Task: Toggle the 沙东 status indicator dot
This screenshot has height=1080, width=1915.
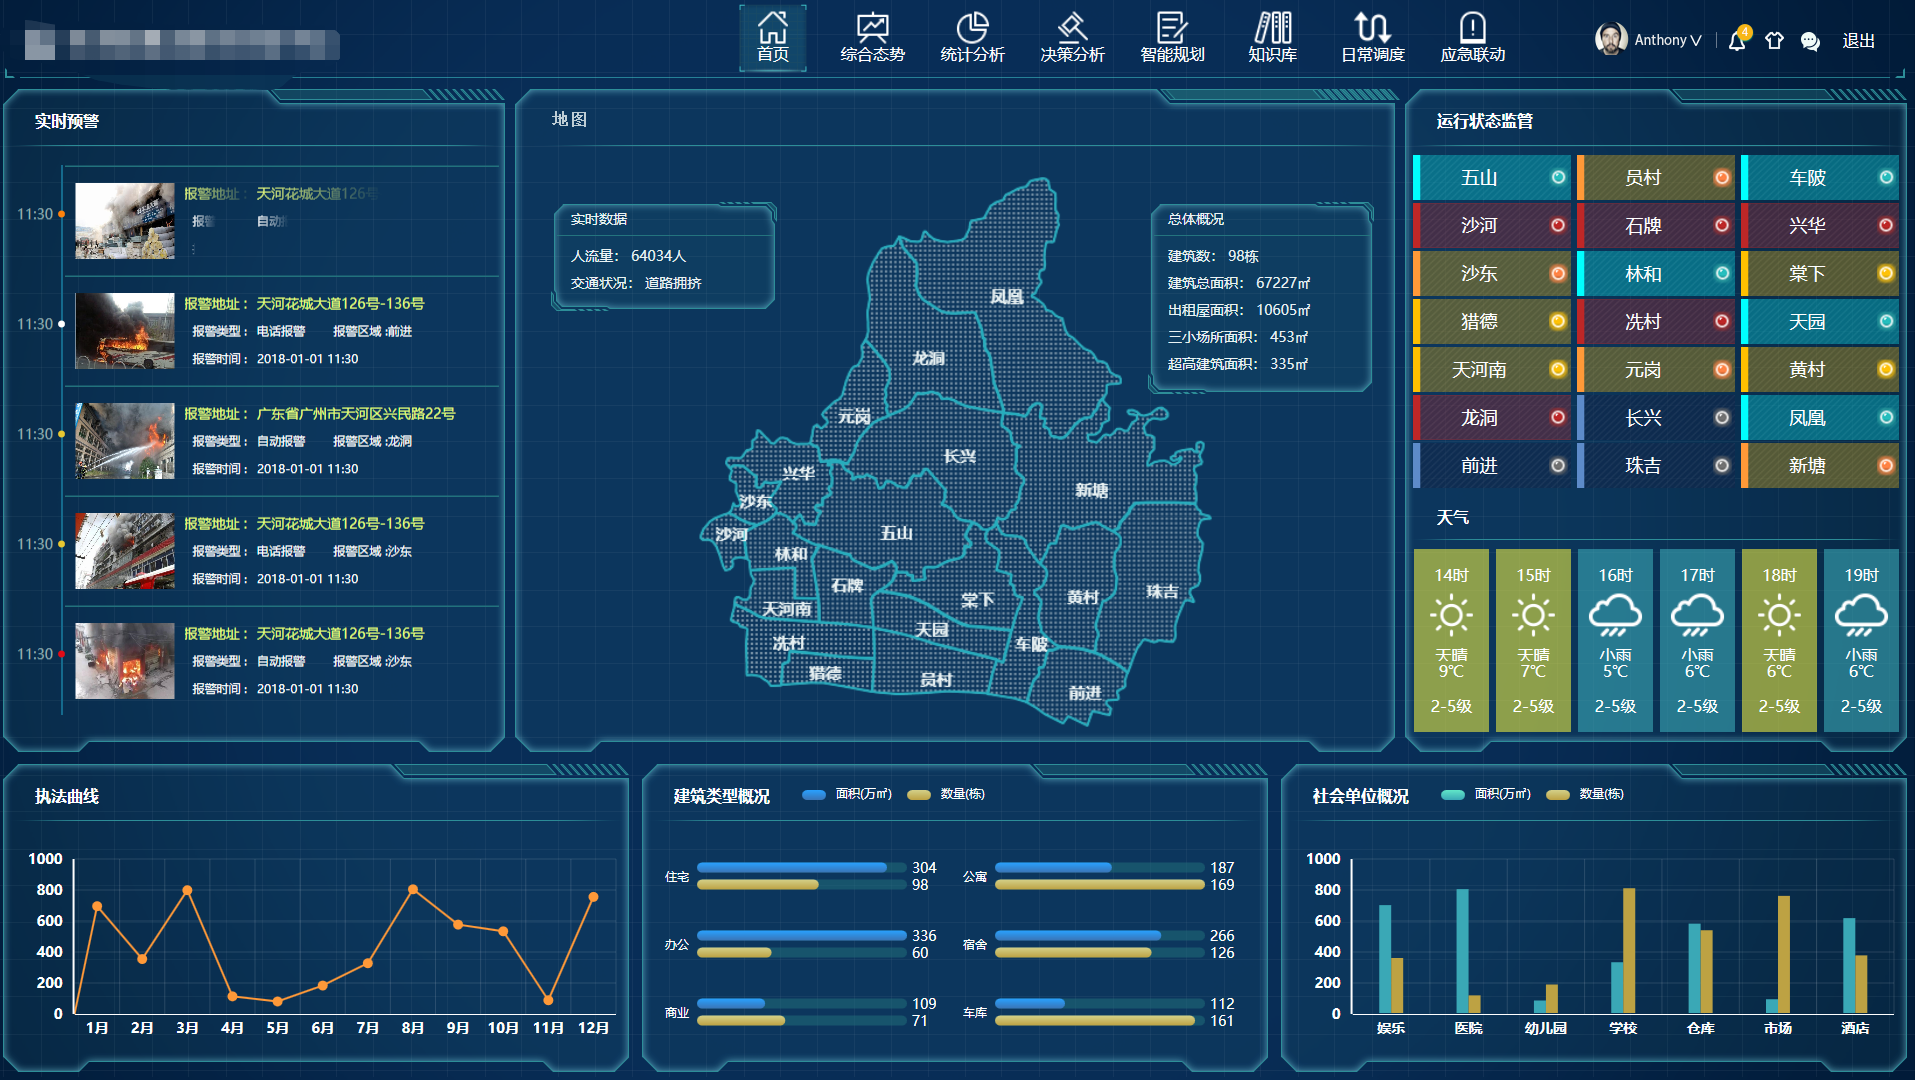Action: (x=1558, y=273)
